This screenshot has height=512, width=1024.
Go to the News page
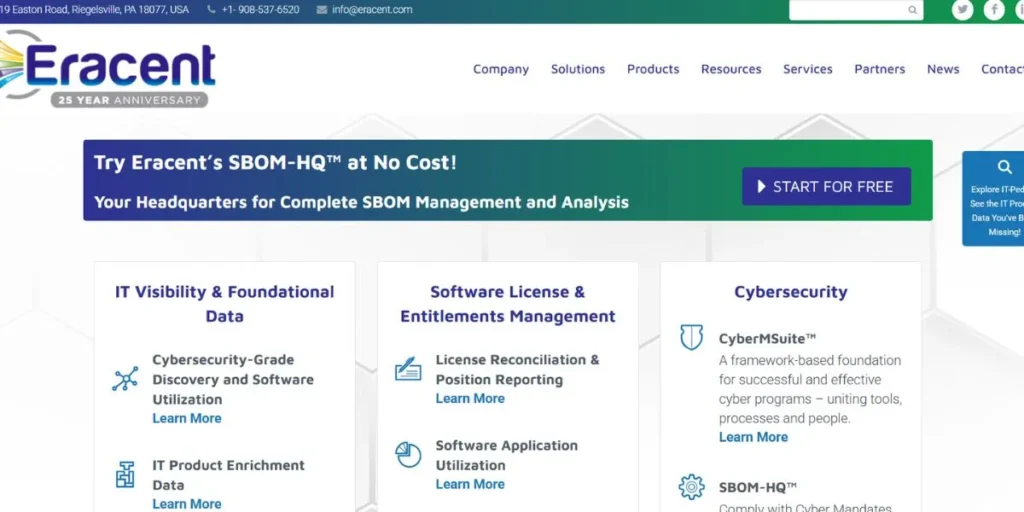(x=943, y=69)
